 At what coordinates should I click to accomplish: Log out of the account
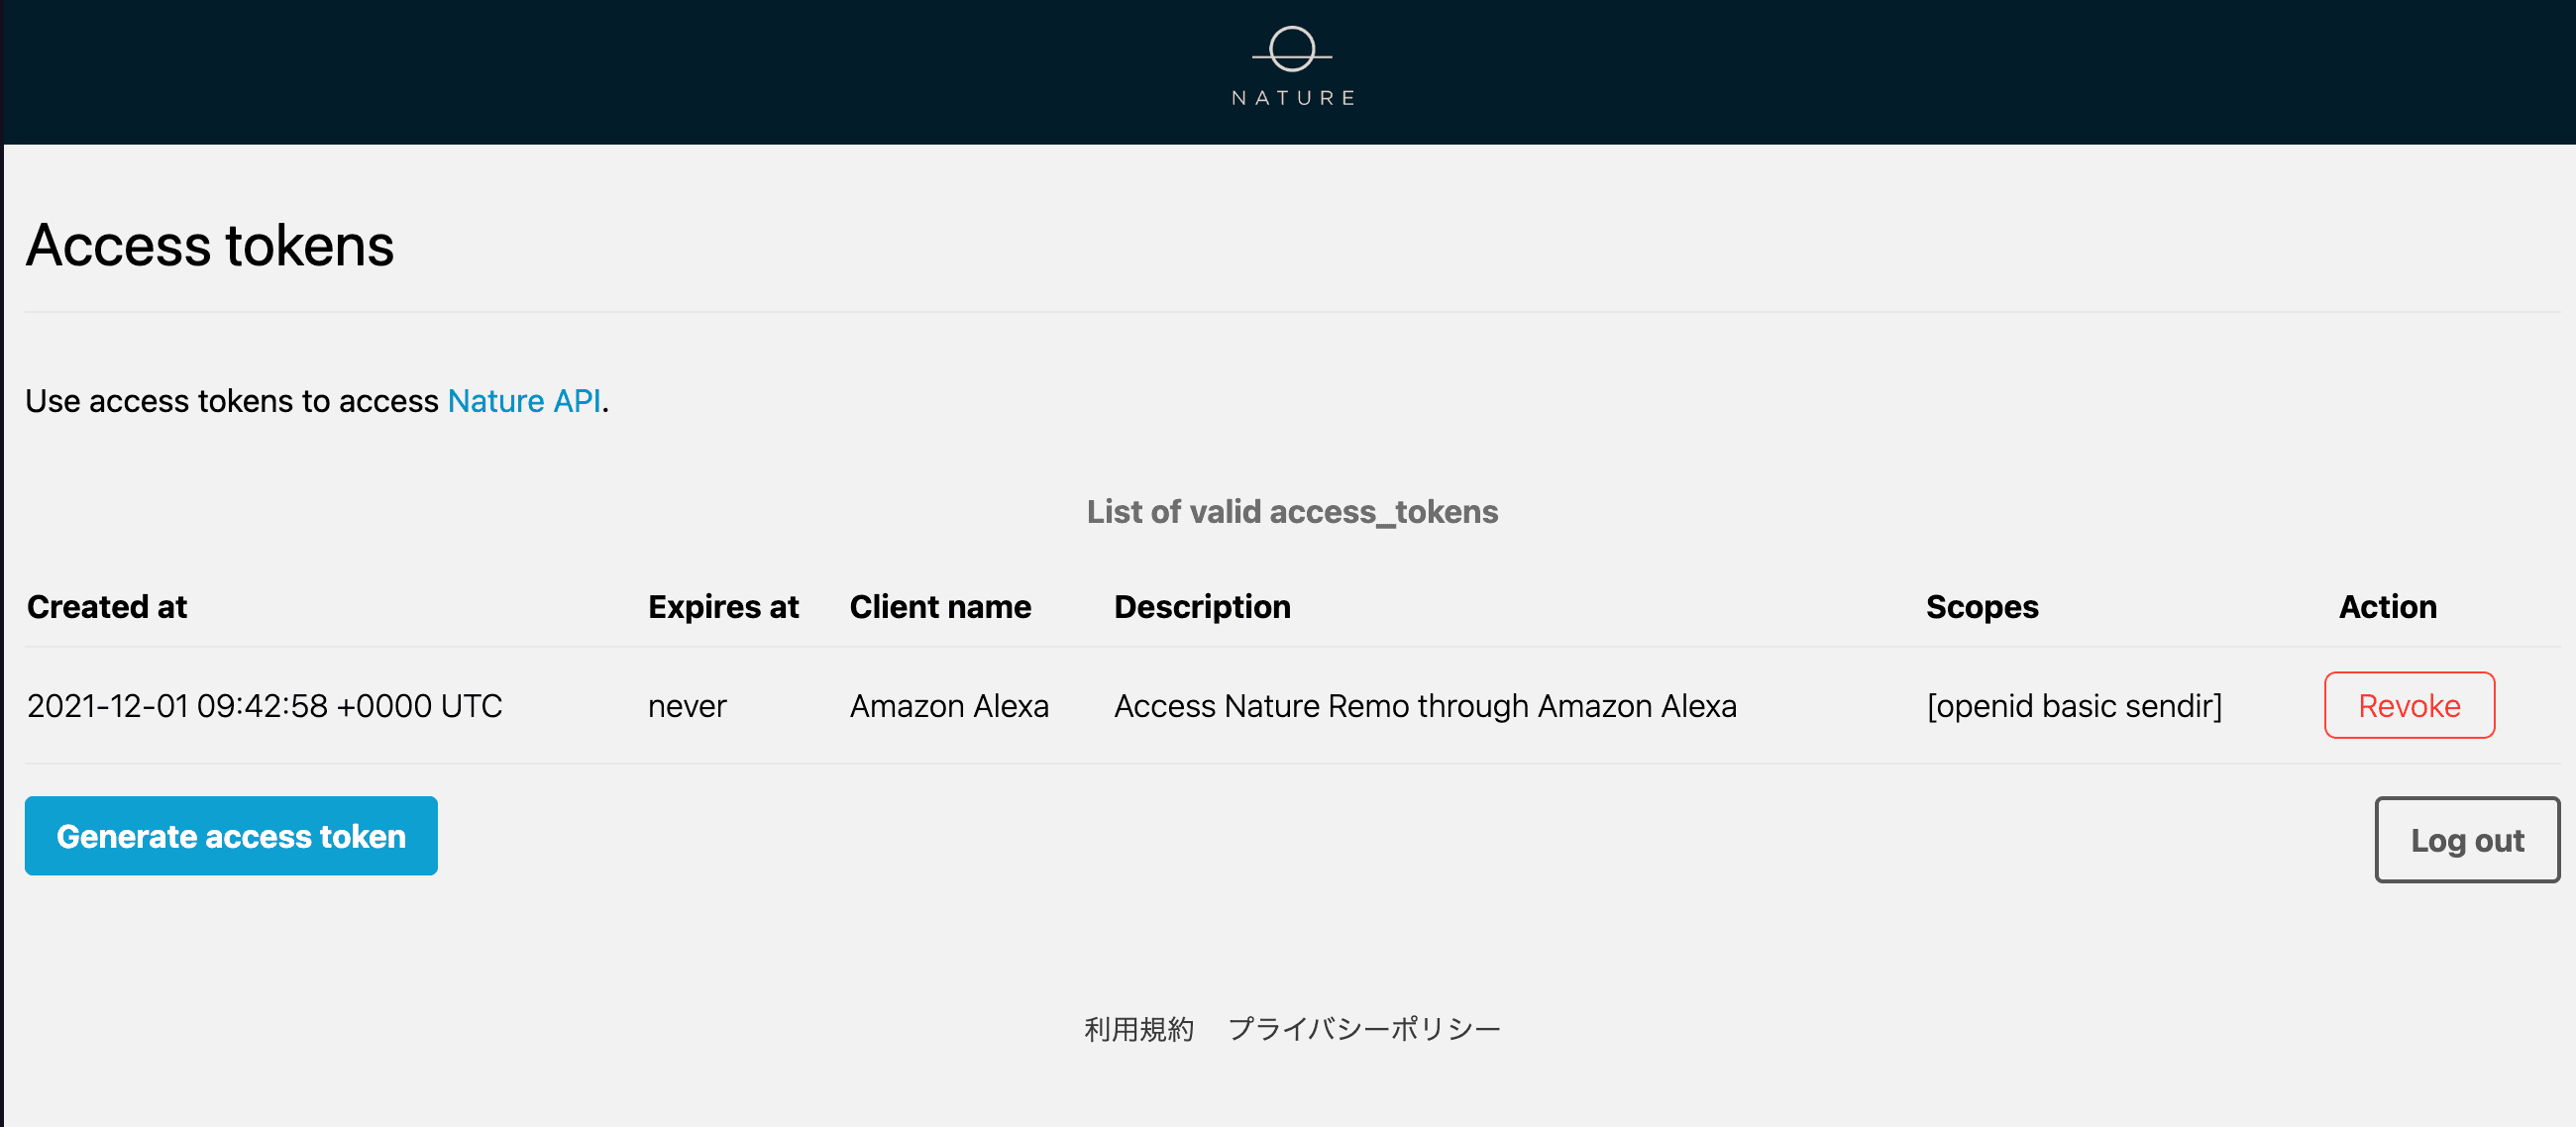pyautogui.click(x=2466, y=840)
